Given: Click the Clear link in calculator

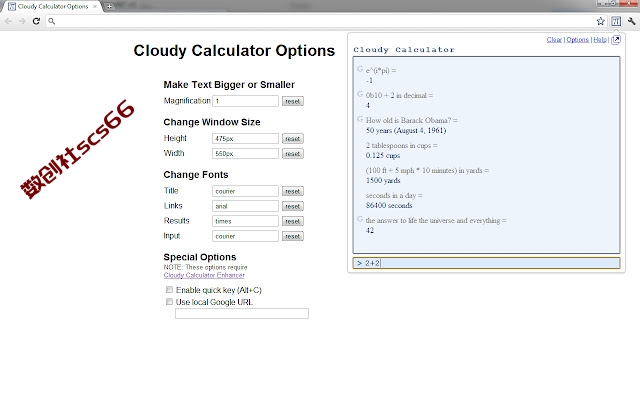Looking at the screenshot, I should [554, 40].
